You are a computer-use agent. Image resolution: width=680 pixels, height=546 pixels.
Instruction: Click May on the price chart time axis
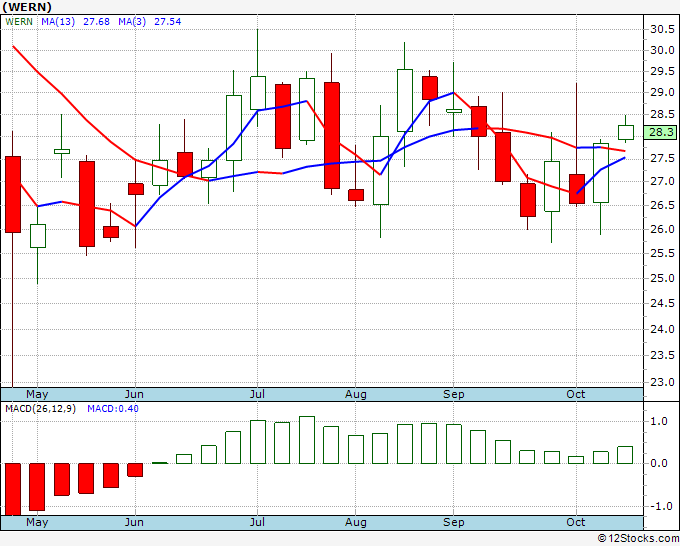coord(37,395)
